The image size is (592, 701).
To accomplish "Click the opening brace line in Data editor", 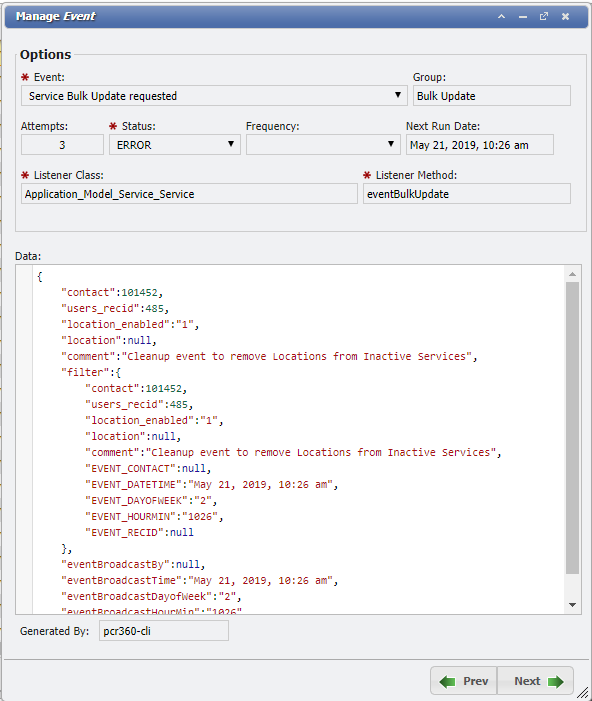I will [40, 277].
